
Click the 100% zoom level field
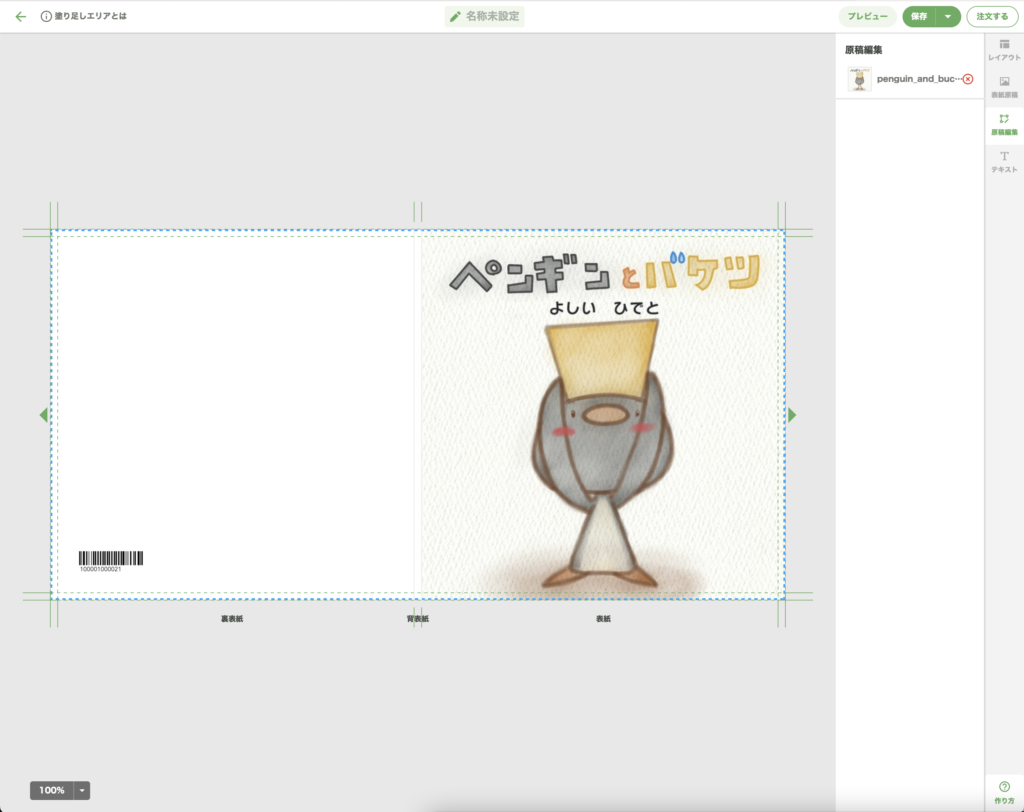52,790
